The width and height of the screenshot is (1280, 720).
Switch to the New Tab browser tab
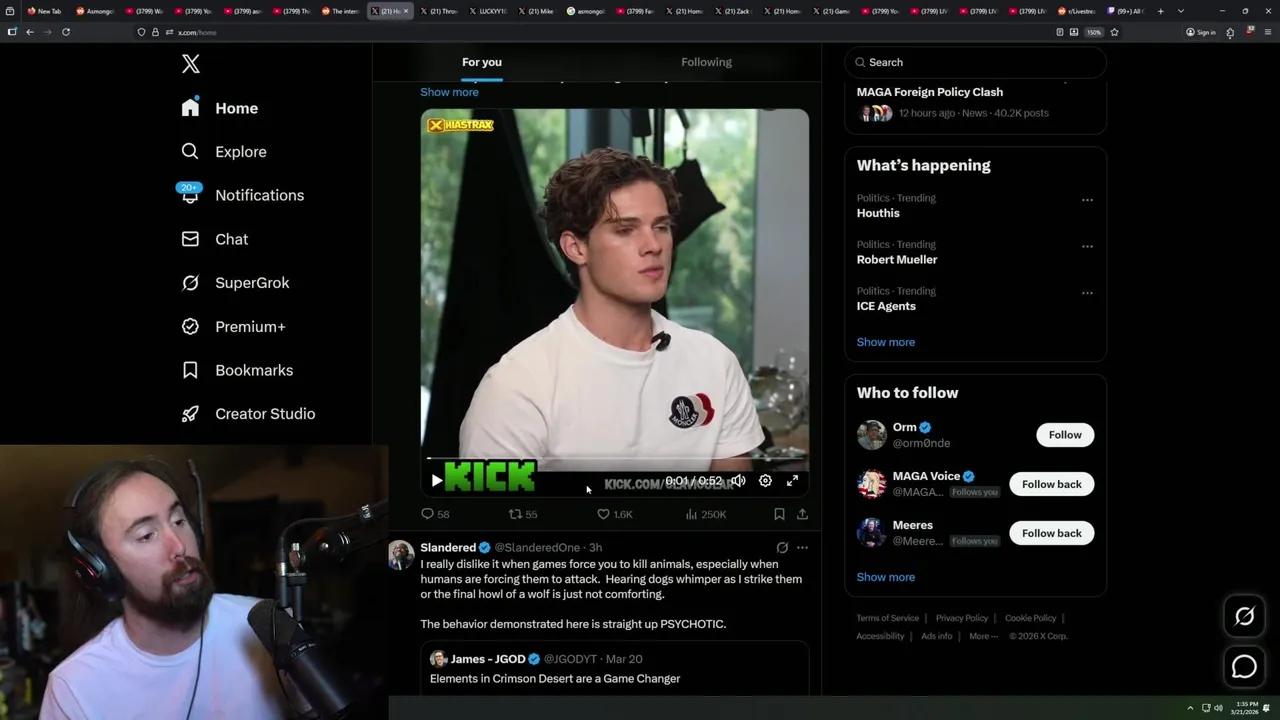45,11
